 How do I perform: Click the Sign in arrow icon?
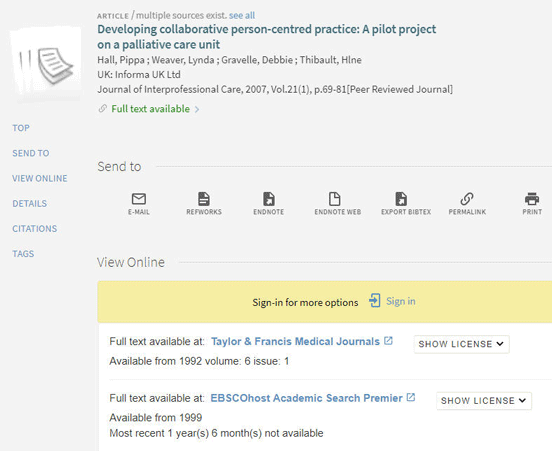coord(375,301)
